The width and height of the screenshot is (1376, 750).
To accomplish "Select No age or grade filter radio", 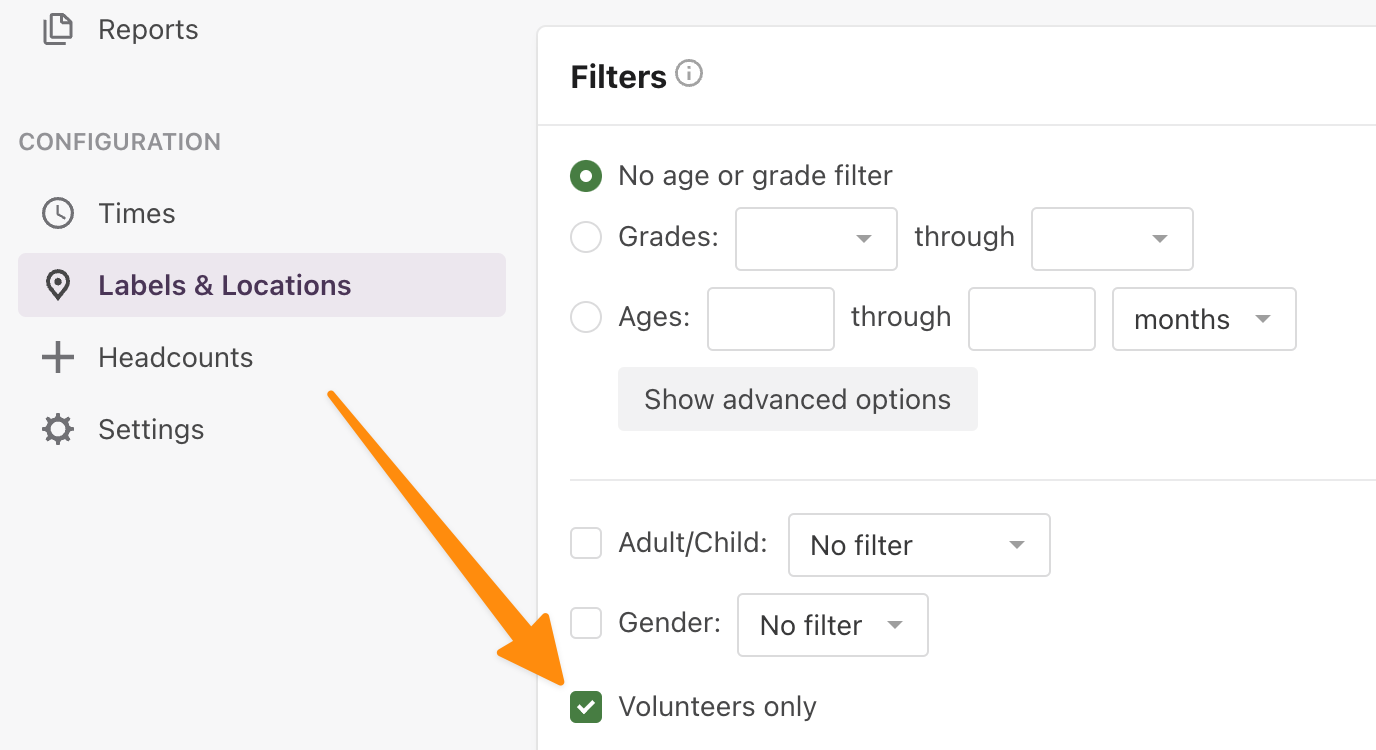I will coord(586,176).
